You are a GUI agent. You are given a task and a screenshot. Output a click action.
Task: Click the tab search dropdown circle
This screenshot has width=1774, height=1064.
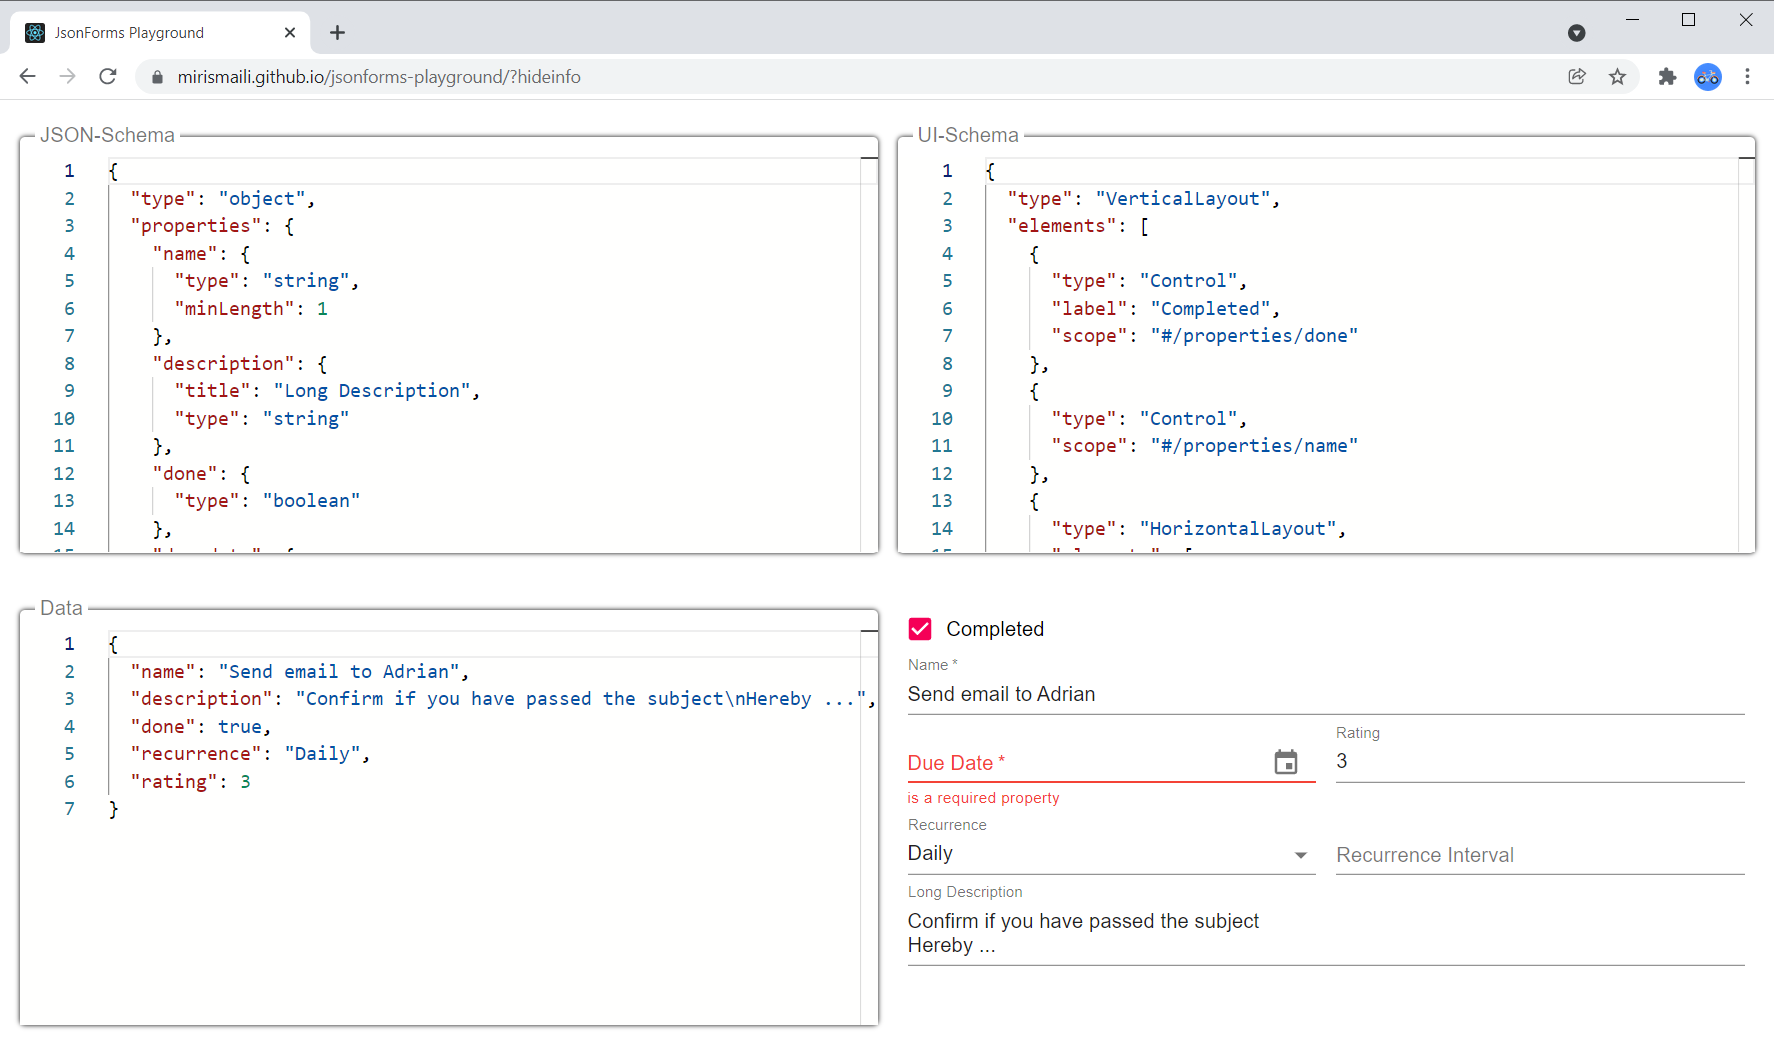(x=1577, y=33)
